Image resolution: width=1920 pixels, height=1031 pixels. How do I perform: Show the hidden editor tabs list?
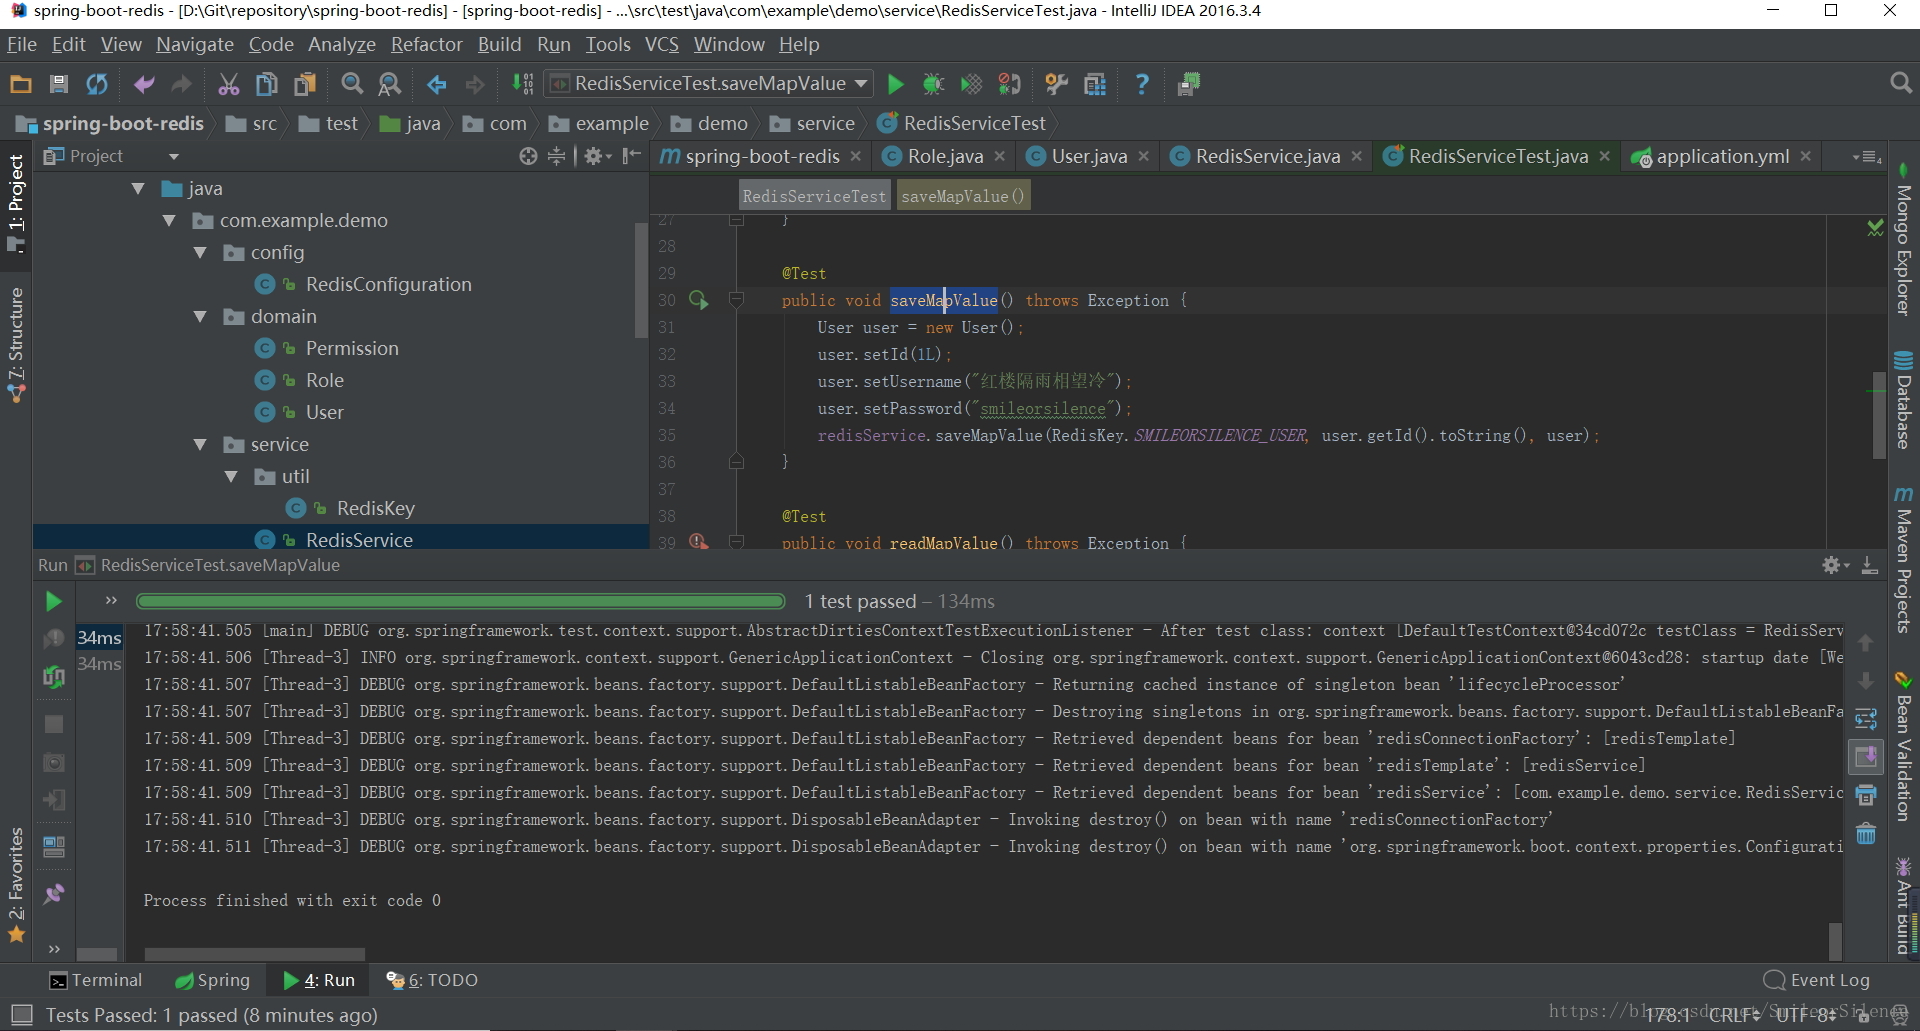[x=1866, y=157]
